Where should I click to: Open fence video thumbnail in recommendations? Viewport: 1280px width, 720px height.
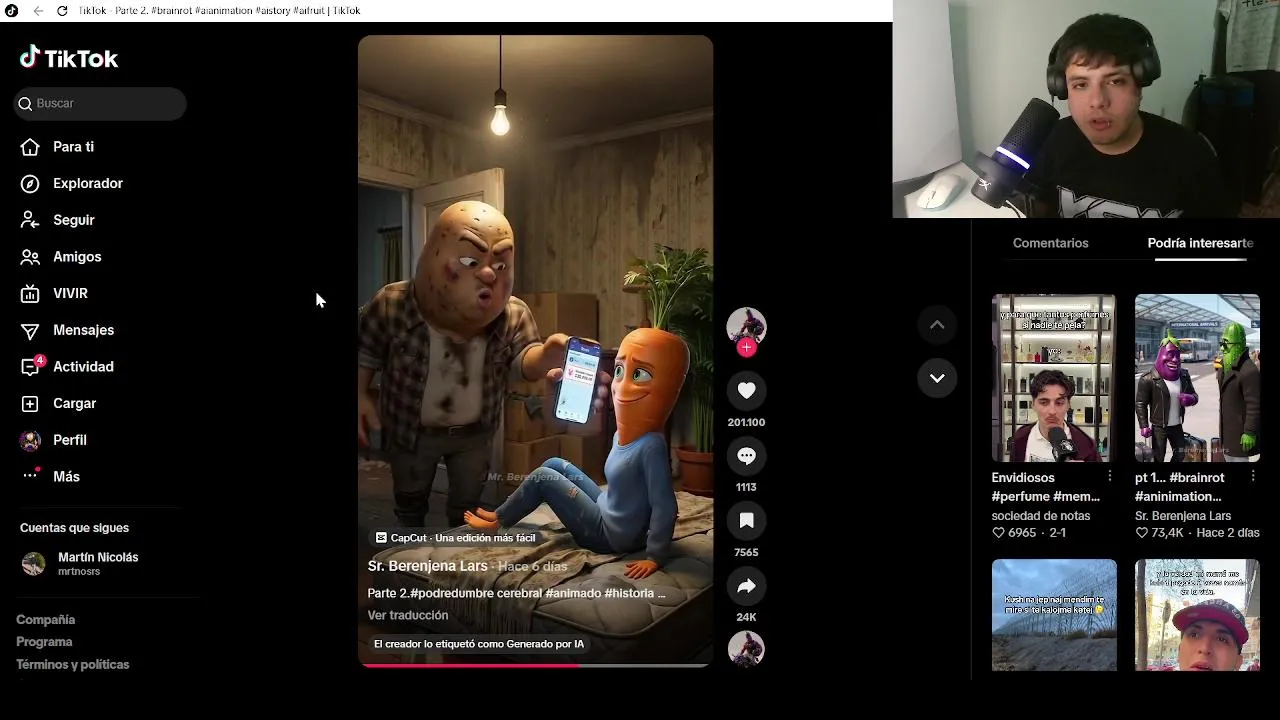1054,615
